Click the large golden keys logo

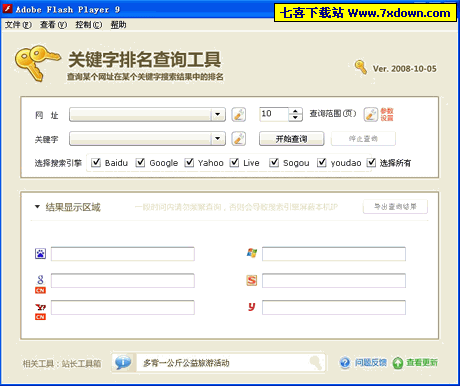point(38,63)
